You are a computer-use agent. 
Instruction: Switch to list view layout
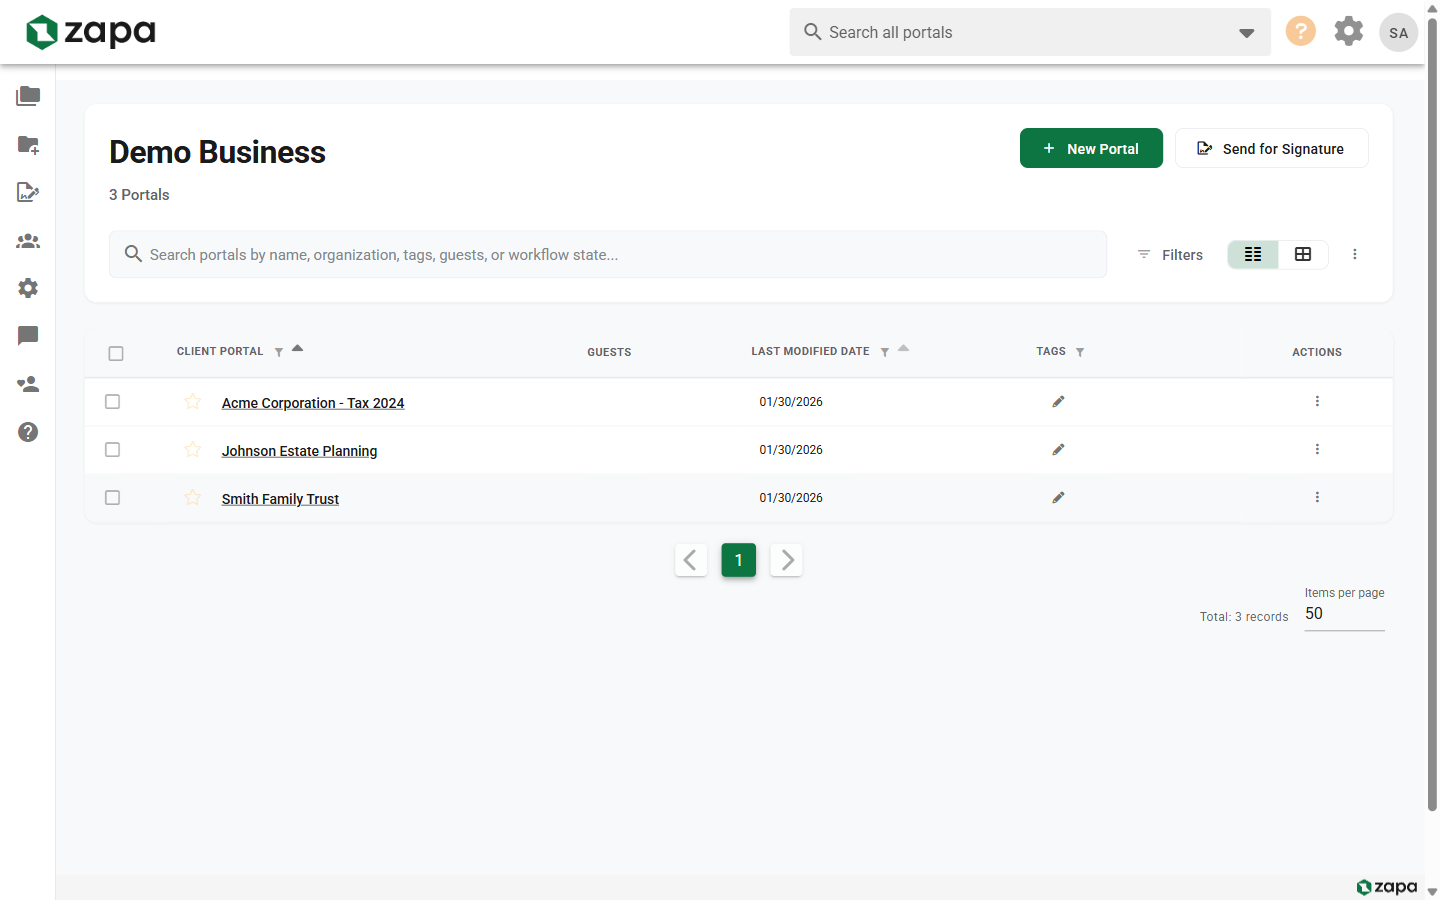1253,254
